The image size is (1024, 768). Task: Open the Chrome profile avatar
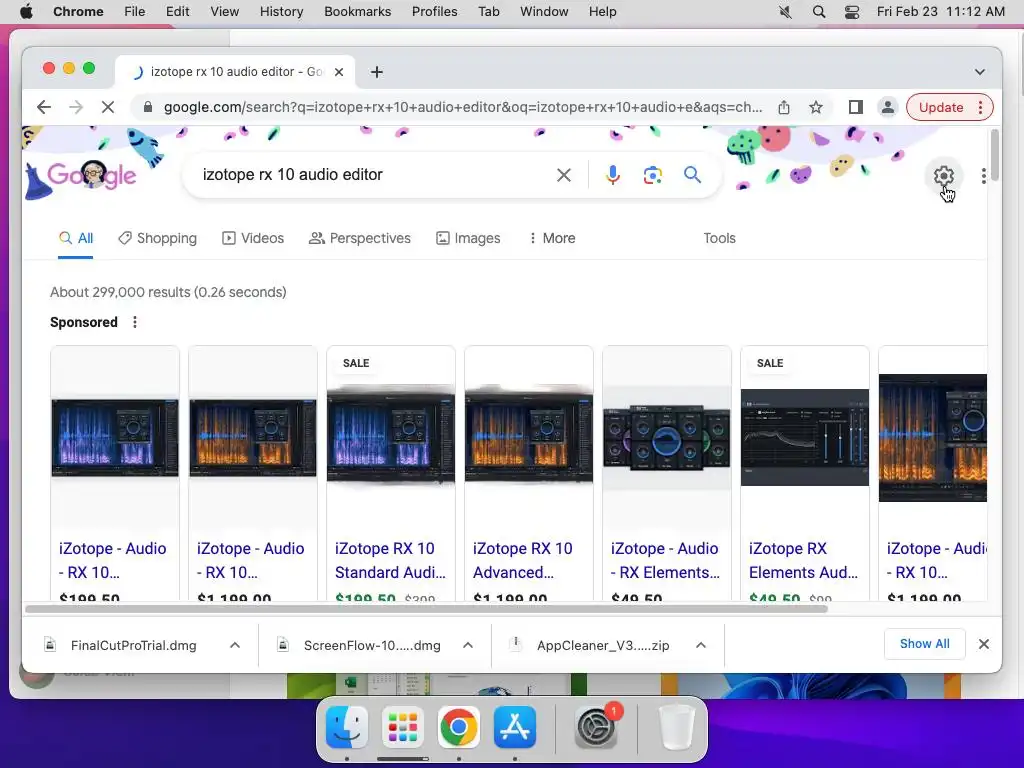click(888, 107)
